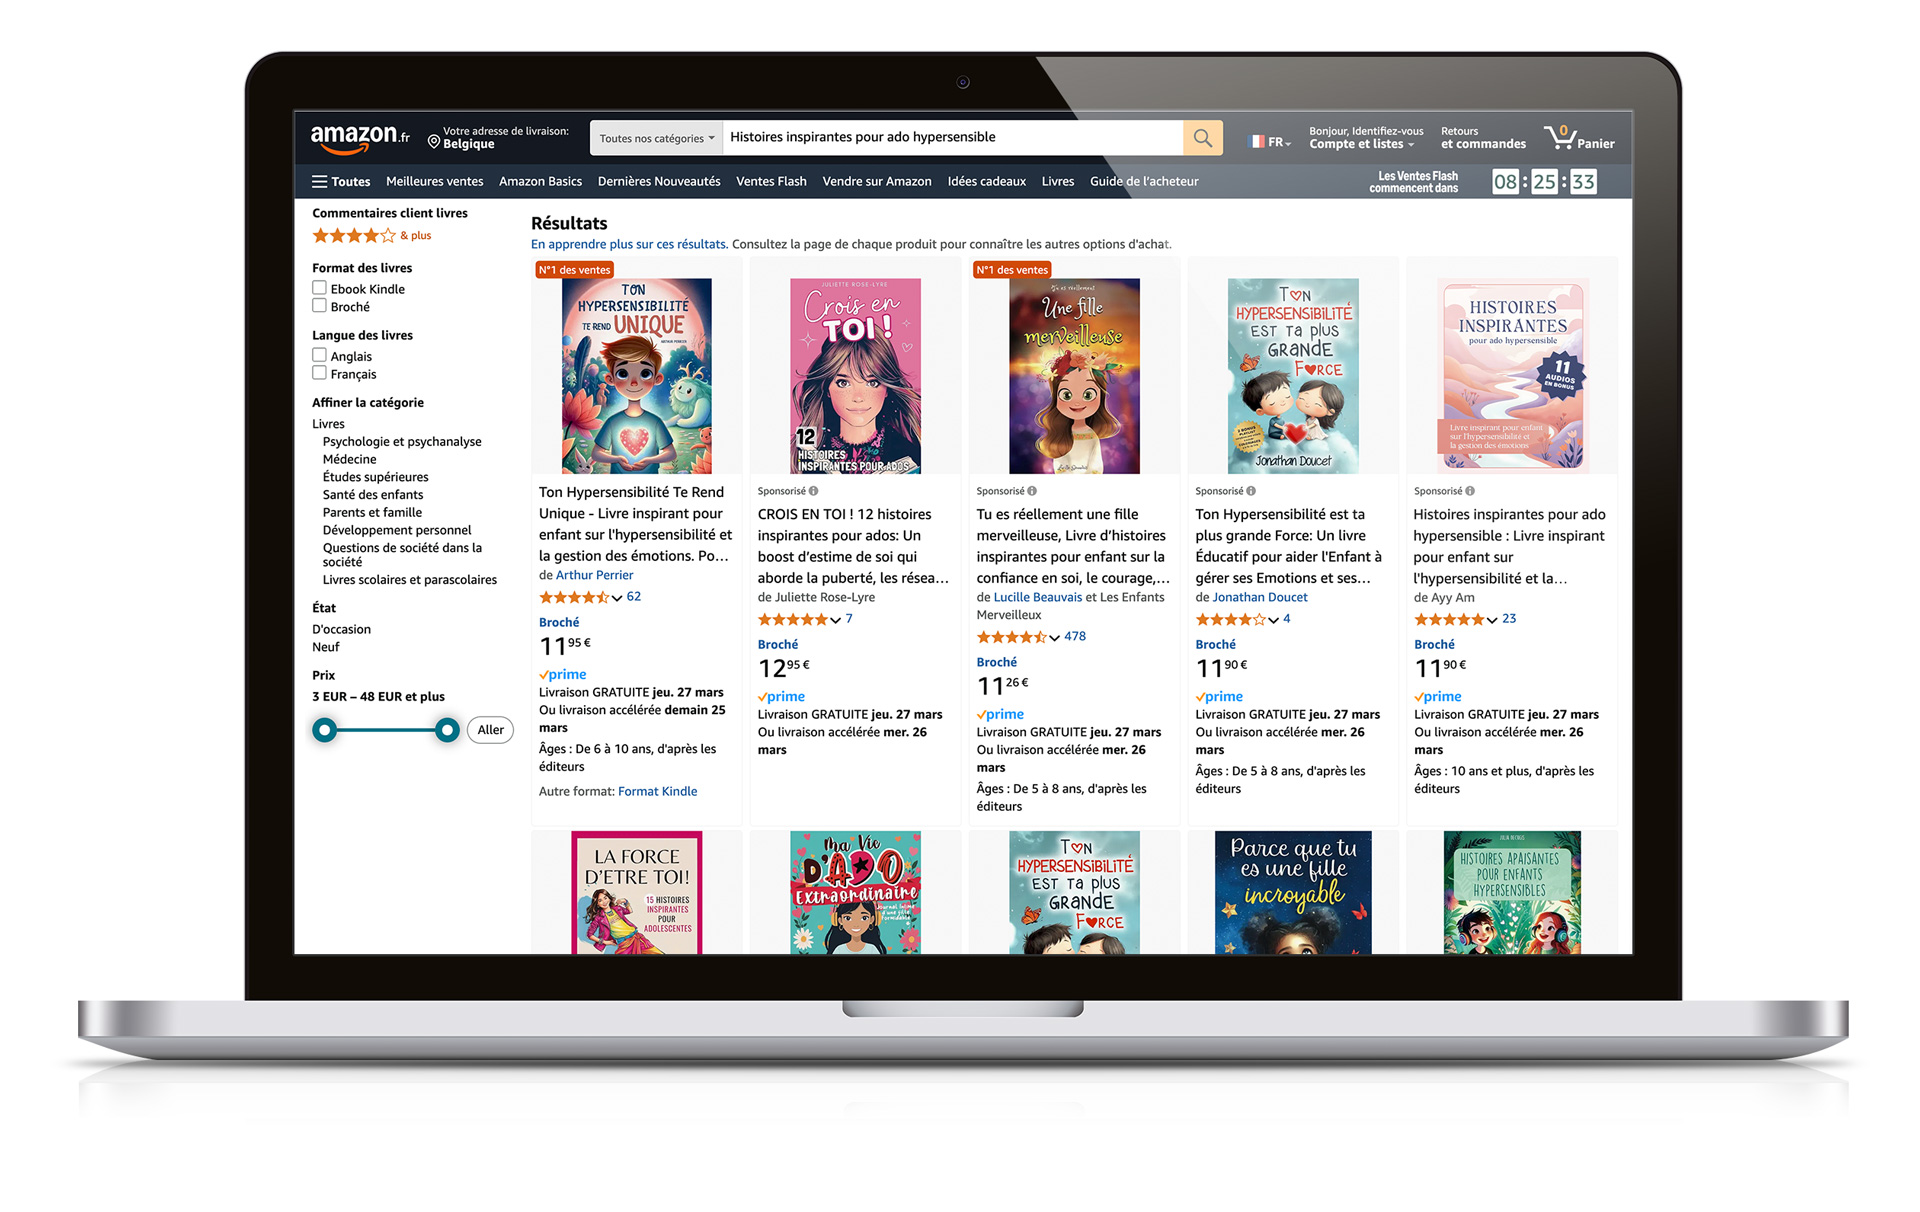Click the delivery location pin icon
Viewport: 1920px width, 1212px height.
pyautogui.click(x=434, y=141)
